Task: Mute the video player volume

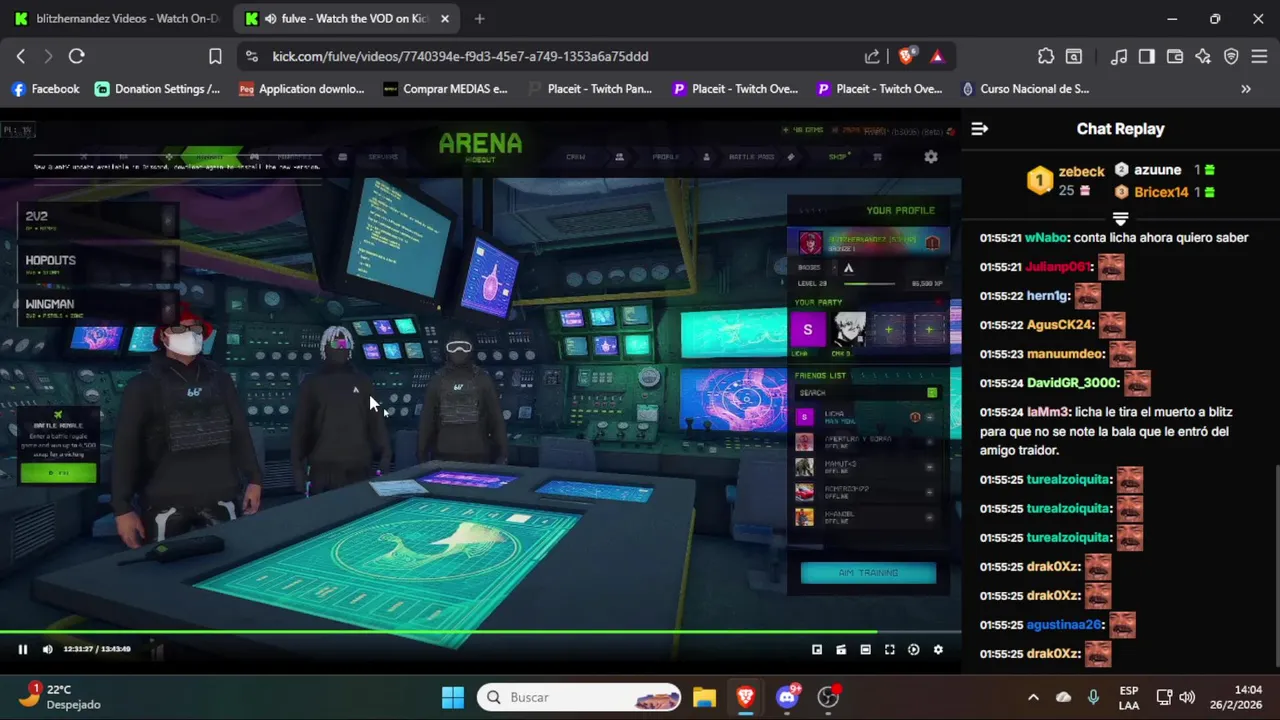Action: pyautogui.click(x=47, y=650)
